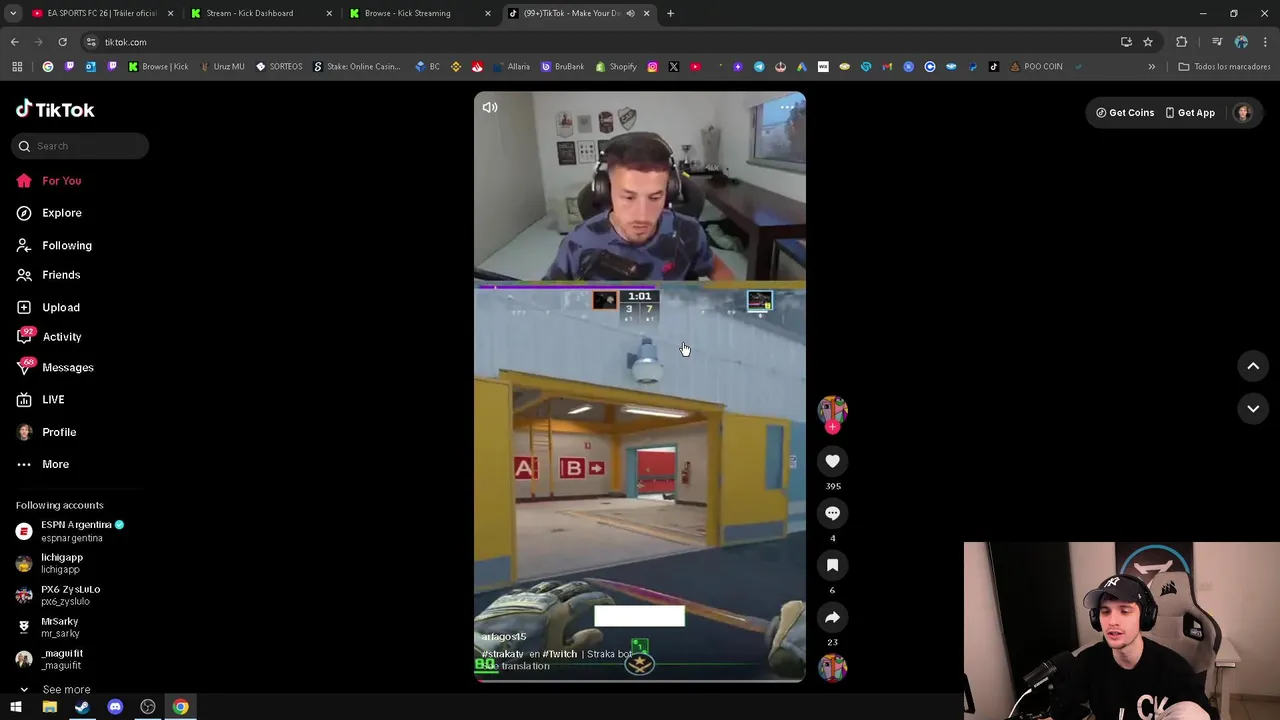Bookmark this page with star icon
Viewport: 1280px width, 720px height.
(x=1148, y=42)
